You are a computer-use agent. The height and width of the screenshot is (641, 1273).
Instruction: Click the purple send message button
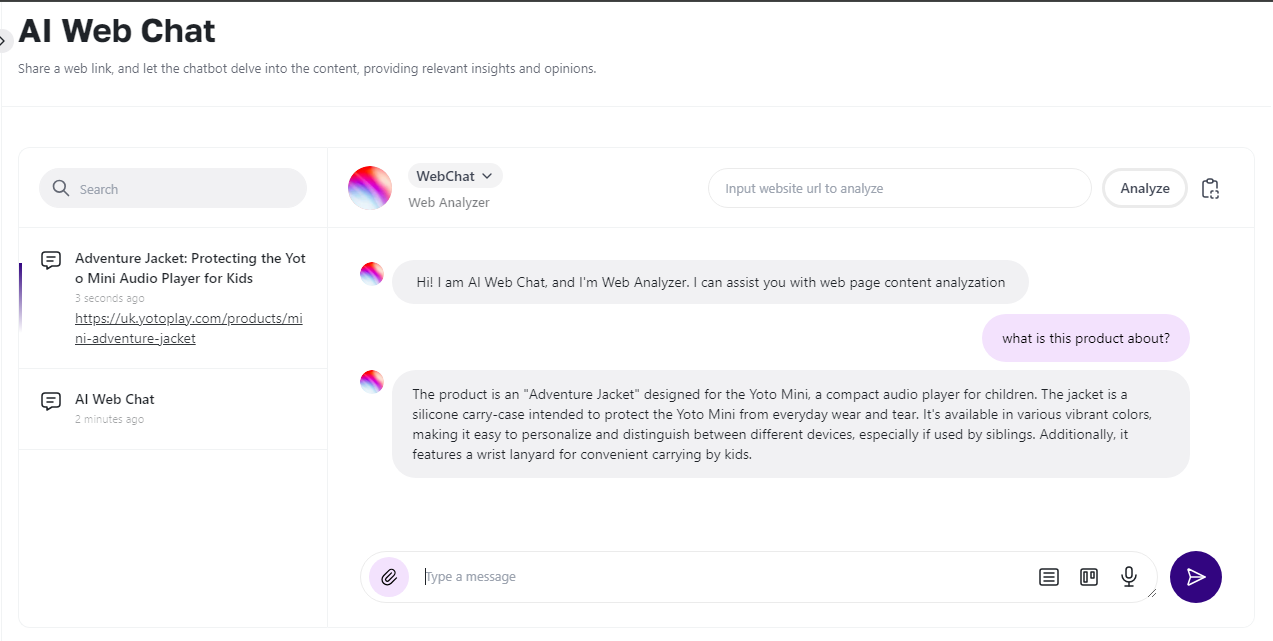click(1195, 577)
